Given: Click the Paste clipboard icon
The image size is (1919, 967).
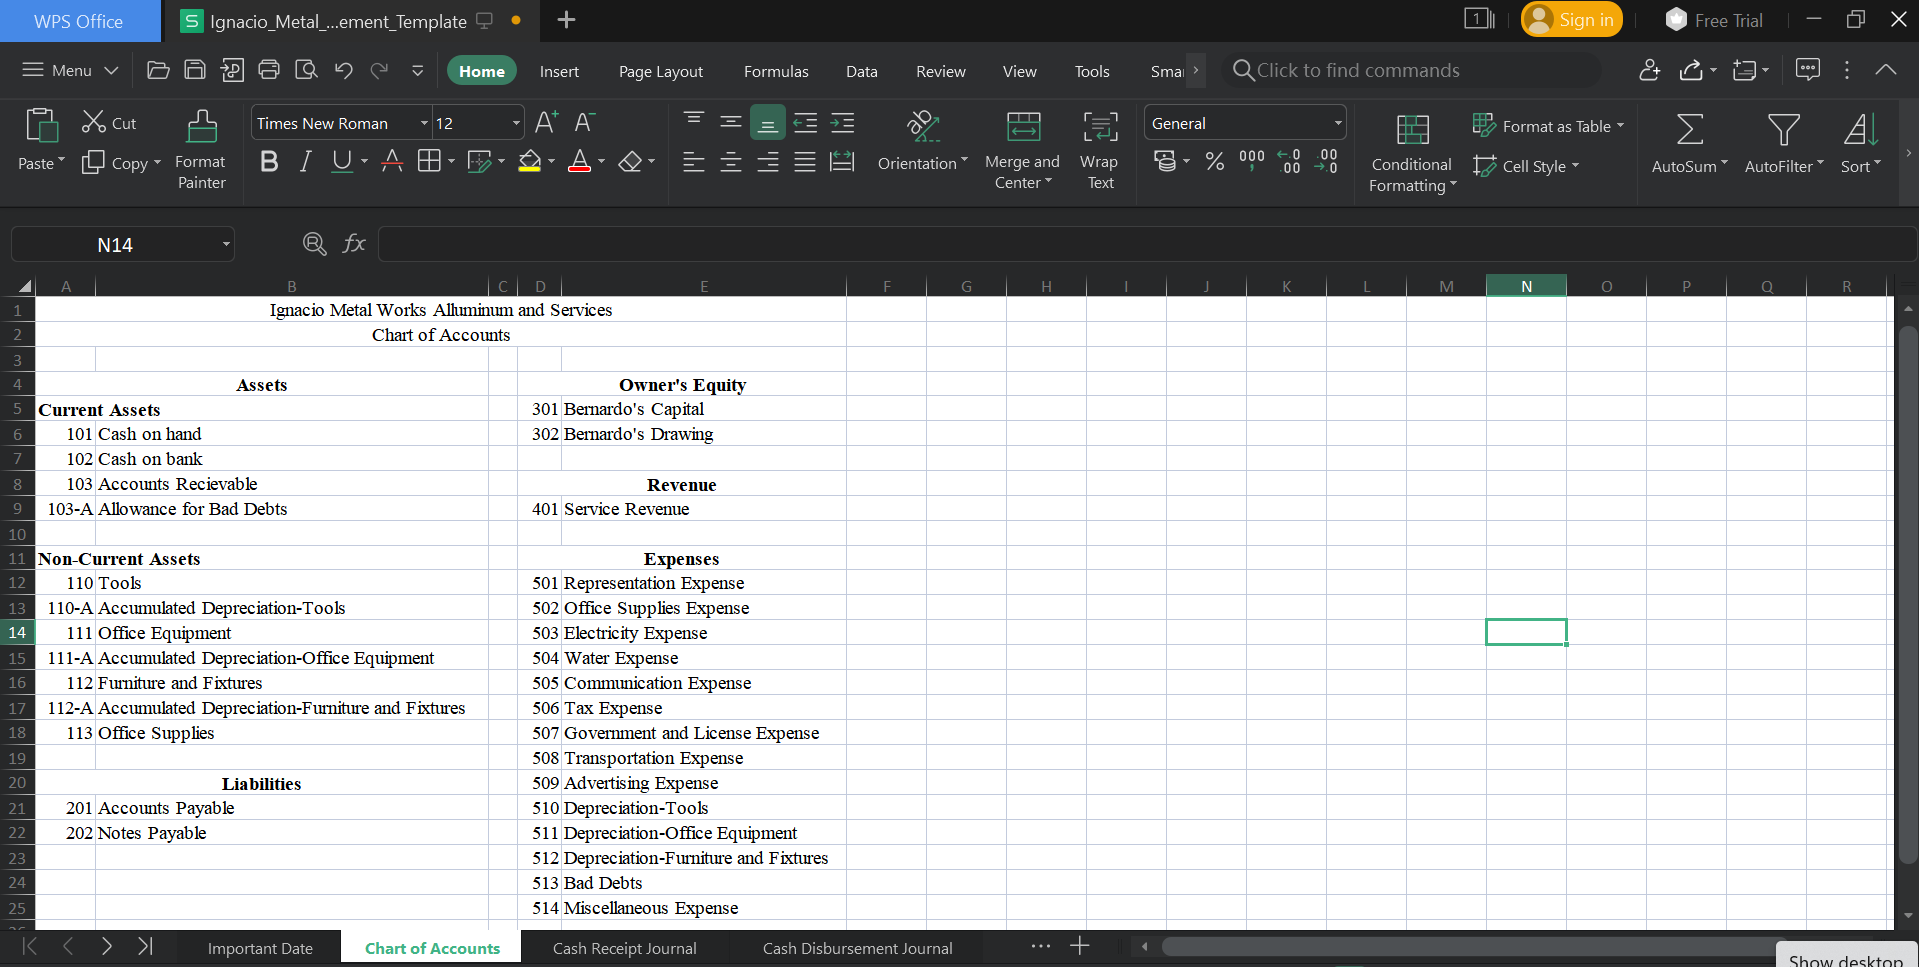Looking at the screenshot, I should tap(41, 127).
